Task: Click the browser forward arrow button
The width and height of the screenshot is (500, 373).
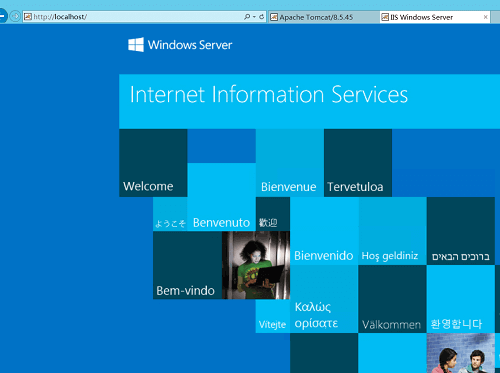Action: (x=15, y=16)
